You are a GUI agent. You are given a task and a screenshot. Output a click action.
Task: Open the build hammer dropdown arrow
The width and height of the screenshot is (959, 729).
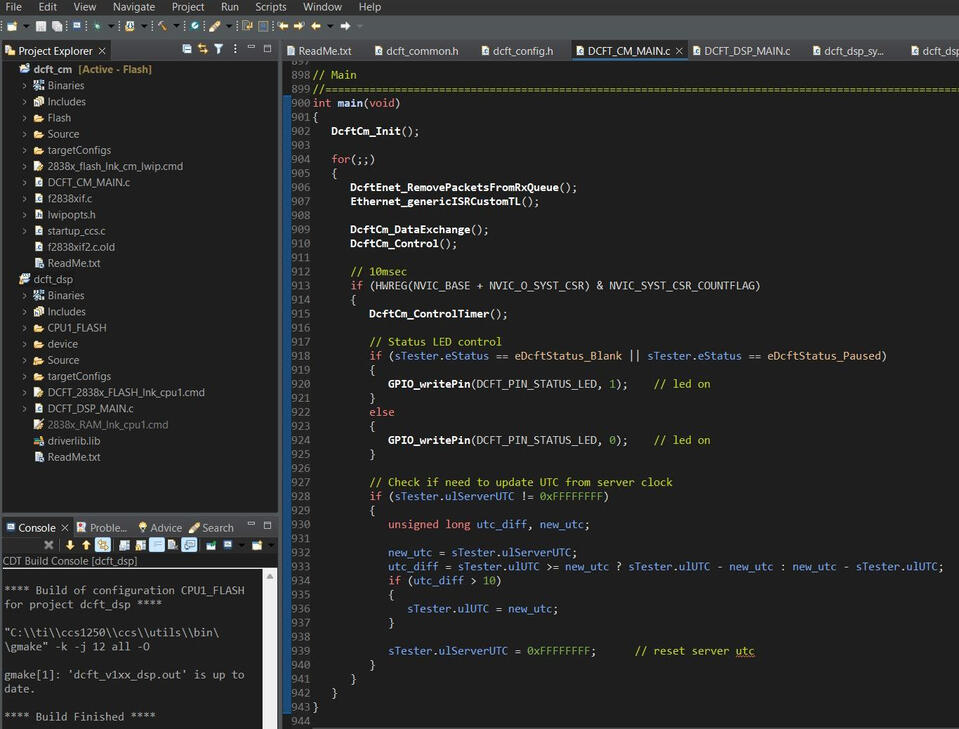176,26
